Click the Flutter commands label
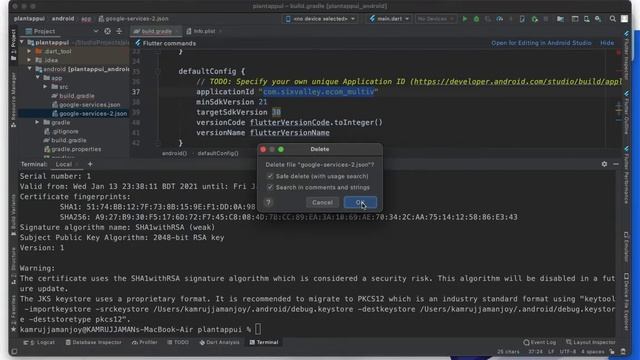The width and height of the screenshot is (640, 360). pos(169,43)
